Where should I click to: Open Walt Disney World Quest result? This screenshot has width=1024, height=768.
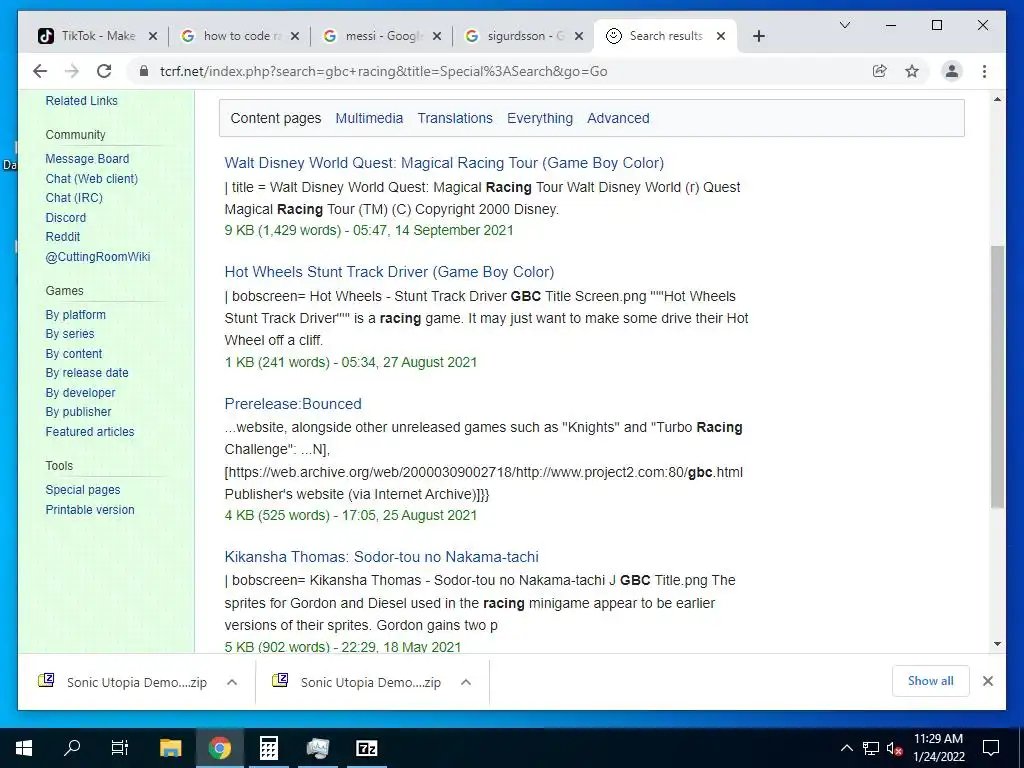444,163
